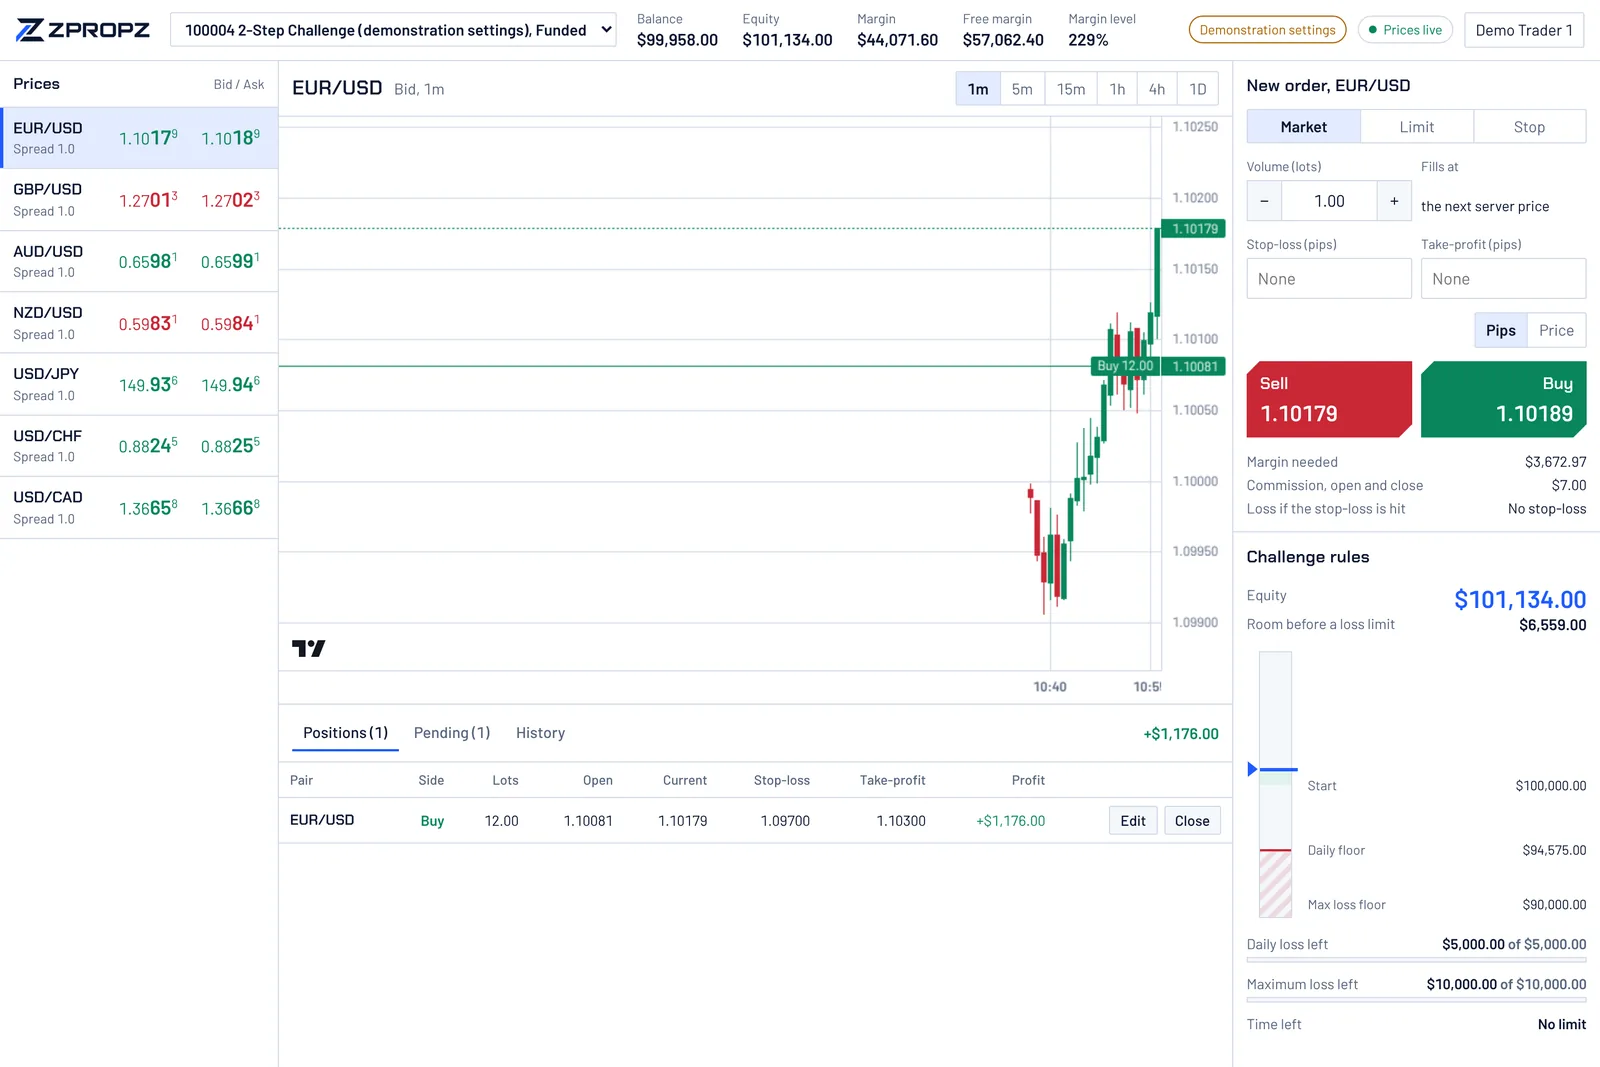The image size is (1600, 1067).
Task: Click the Prices live indicator
Action: tap(1405, 30)
